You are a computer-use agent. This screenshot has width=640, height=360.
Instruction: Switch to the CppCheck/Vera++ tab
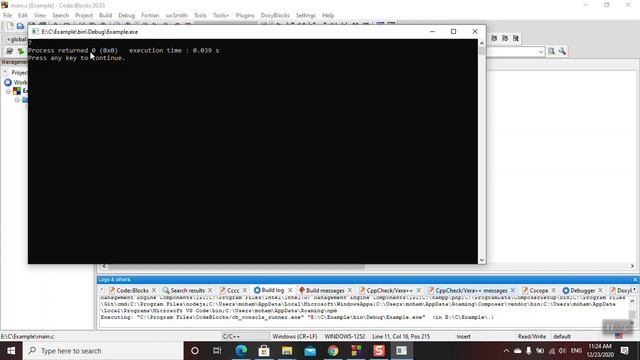[x=389, y=291]
